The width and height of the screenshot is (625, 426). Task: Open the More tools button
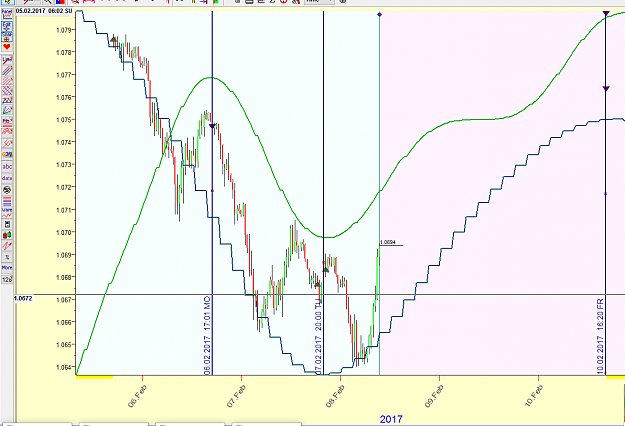tap(7, 267)
